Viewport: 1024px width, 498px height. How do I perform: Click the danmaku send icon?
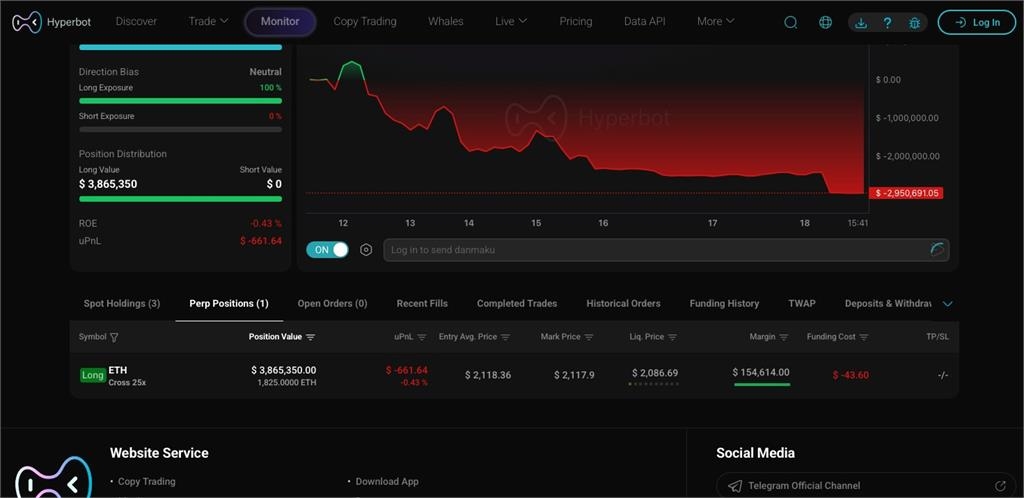click(x=937, y=250)
